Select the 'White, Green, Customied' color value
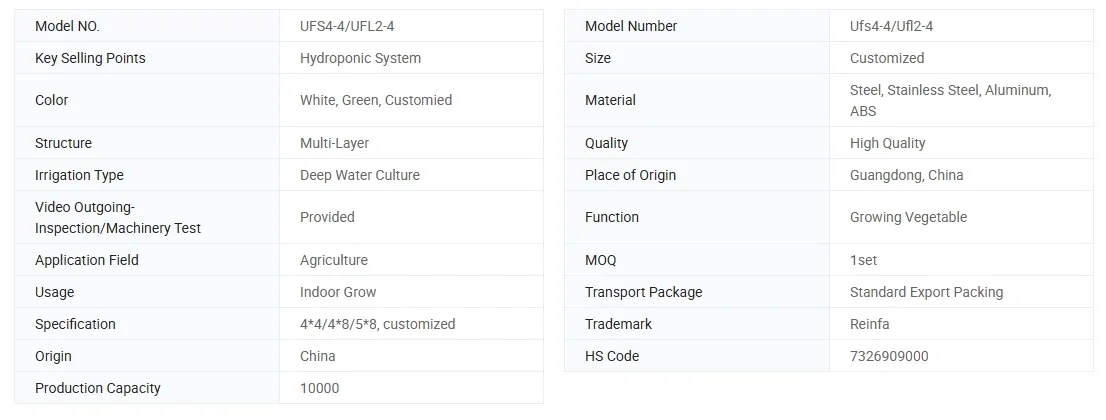1106x420 pixels. click(x=376, y=100)
